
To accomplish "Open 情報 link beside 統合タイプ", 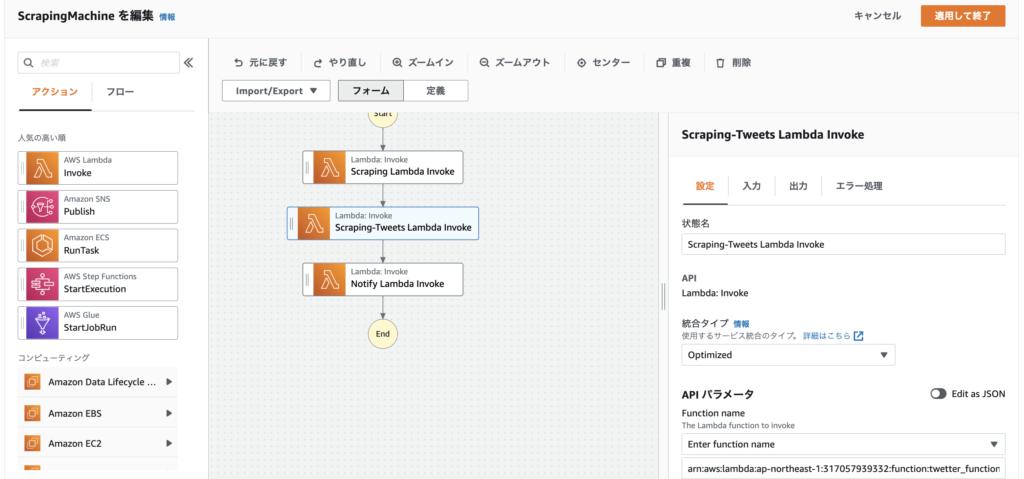I will [741, 323].
